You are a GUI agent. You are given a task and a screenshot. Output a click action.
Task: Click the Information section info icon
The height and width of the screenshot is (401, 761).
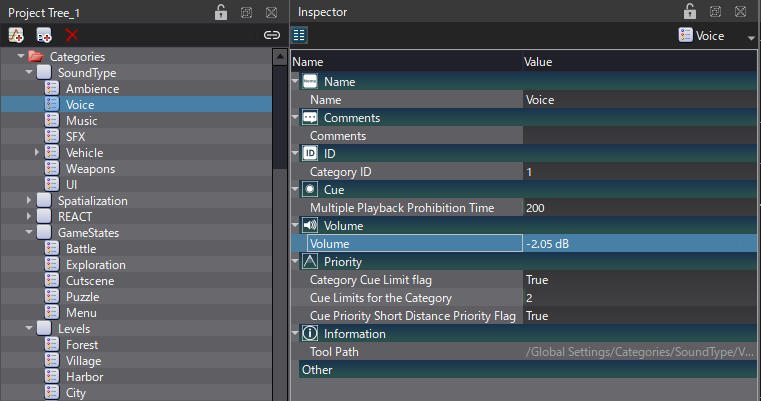(310, 333)
